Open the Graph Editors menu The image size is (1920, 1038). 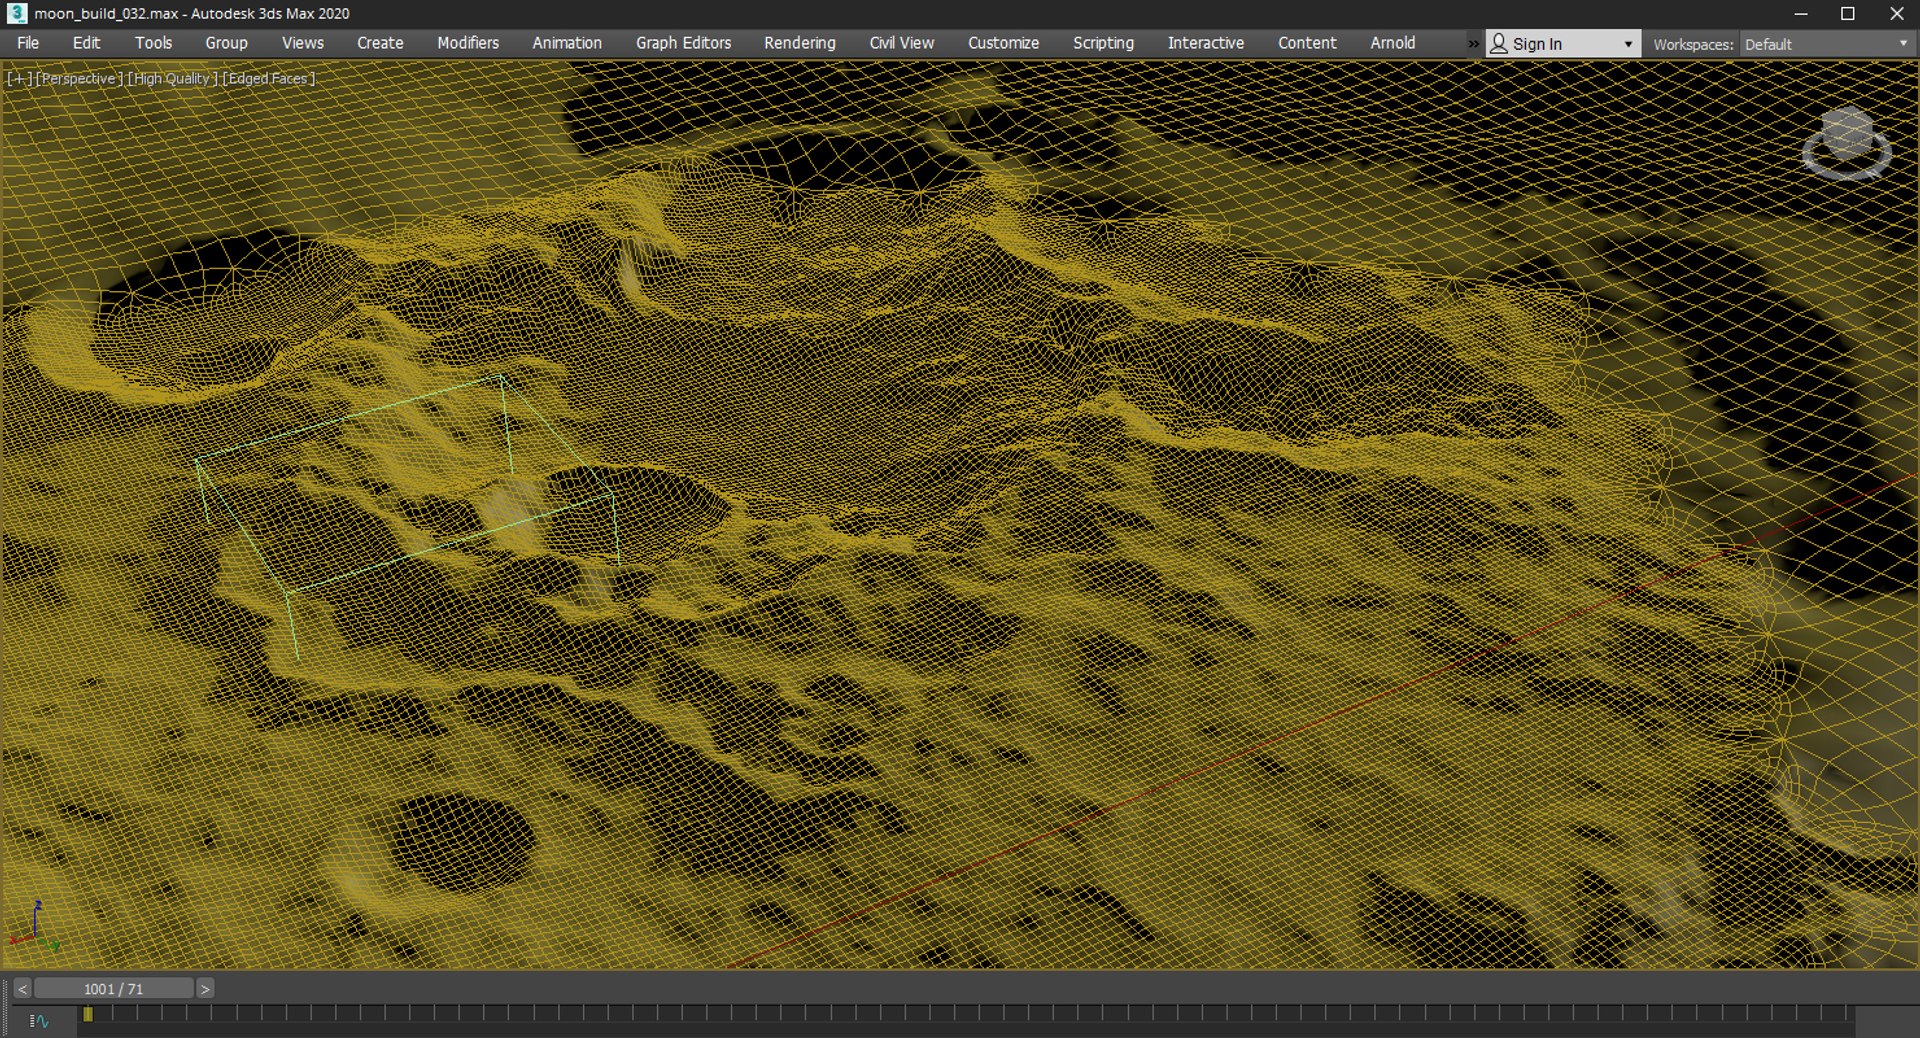(x=683, y=43)
